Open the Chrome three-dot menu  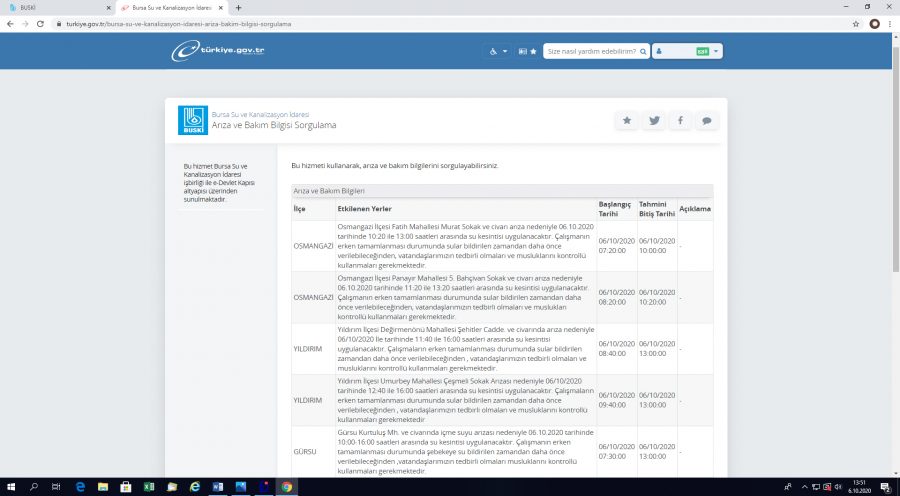tap(889, 24)
